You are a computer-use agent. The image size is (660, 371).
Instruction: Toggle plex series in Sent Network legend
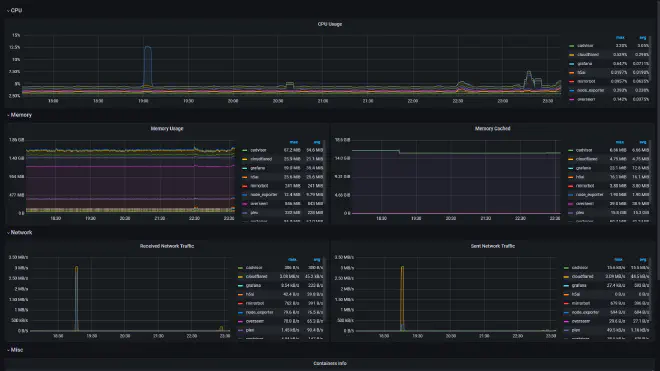point(576,330)
